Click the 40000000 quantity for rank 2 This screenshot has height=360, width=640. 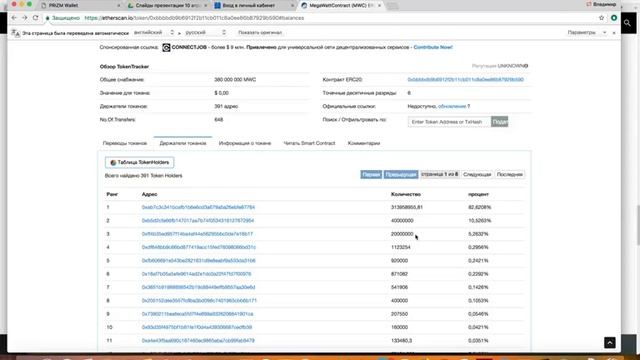(402, 220)
